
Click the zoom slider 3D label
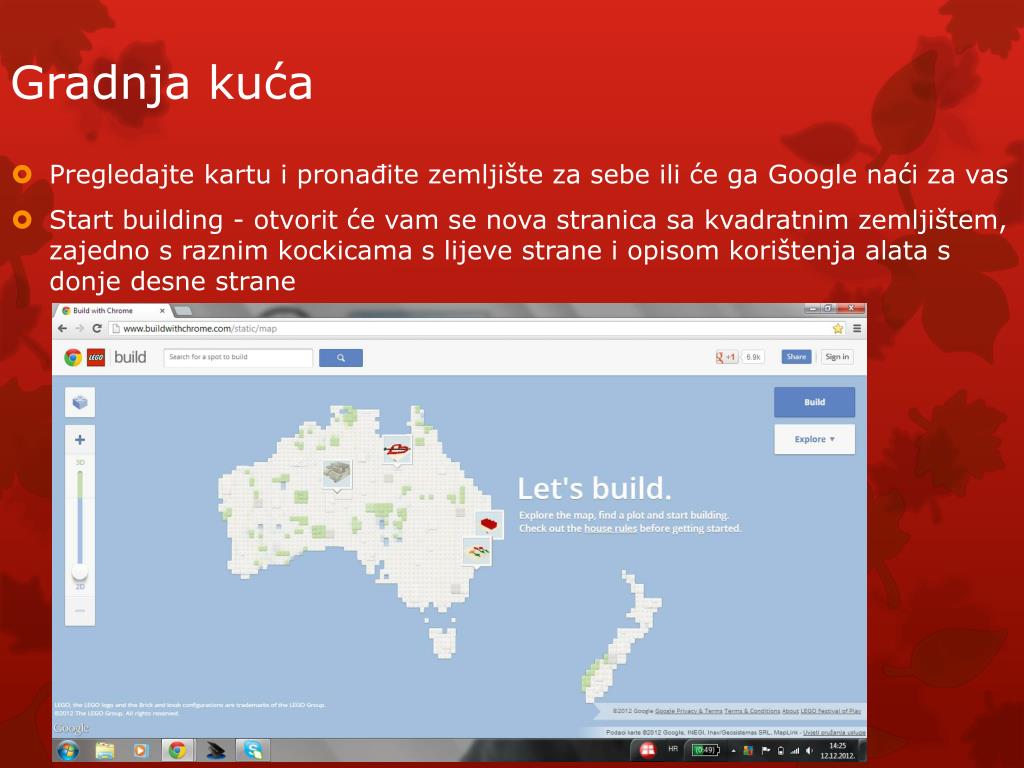click(80, 462)
